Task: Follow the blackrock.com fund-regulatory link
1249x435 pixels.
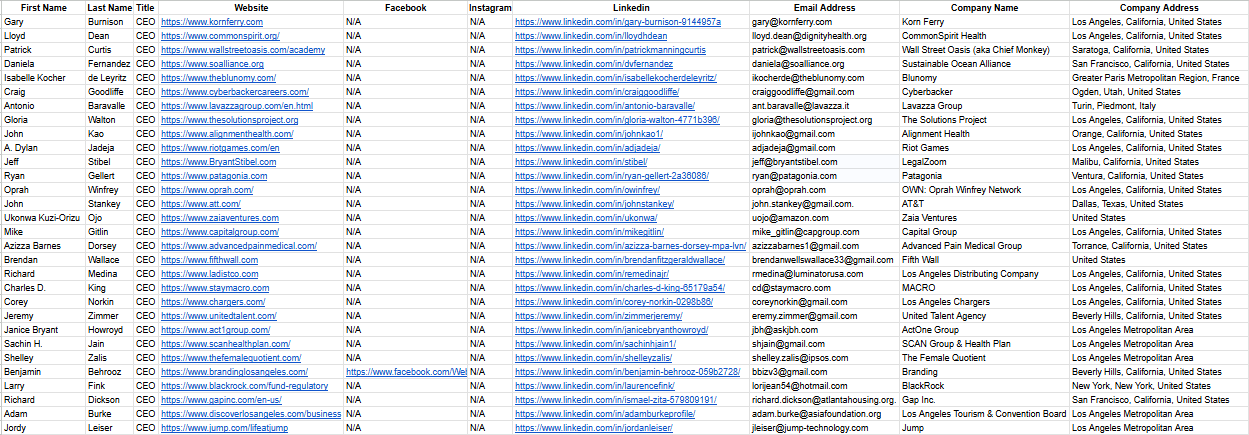Action: [244, 385]
